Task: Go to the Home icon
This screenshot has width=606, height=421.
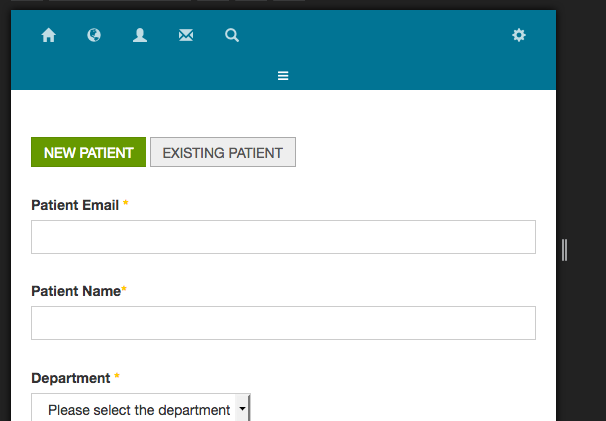Action: (x=49, y=35)
